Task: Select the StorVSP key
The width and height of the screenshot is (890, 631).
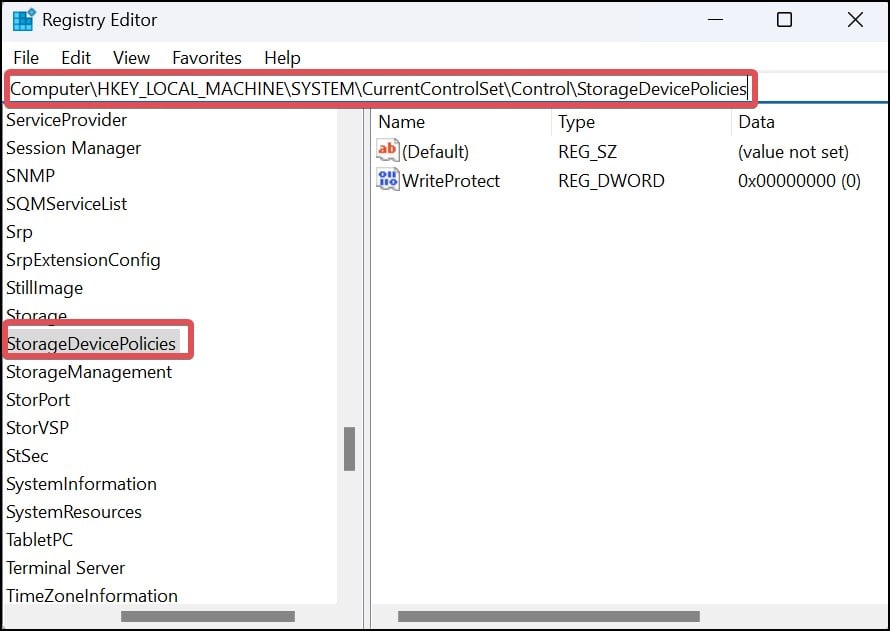Action: (37, 428)
